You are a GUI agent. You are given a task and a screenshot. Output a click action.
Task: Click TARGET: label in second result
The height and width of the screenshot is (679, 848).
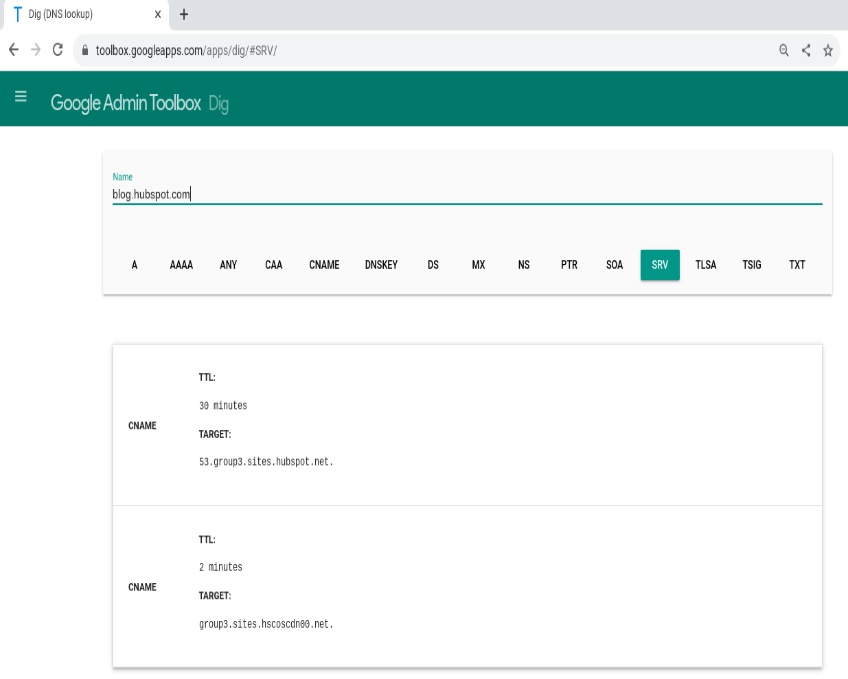click(215, 596)
